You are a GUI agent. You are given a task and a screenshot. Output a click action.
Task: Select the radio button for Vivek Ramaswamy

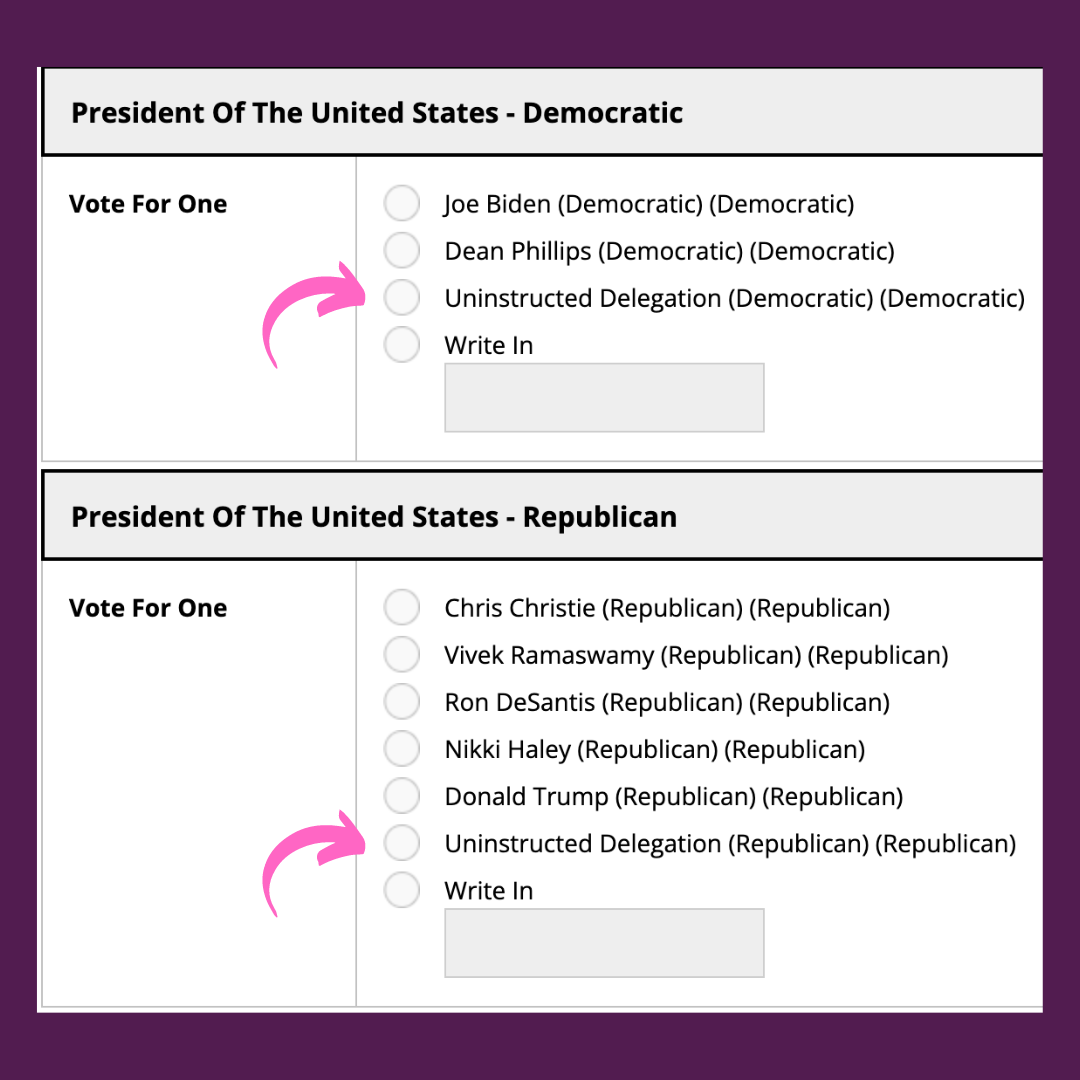401,654
